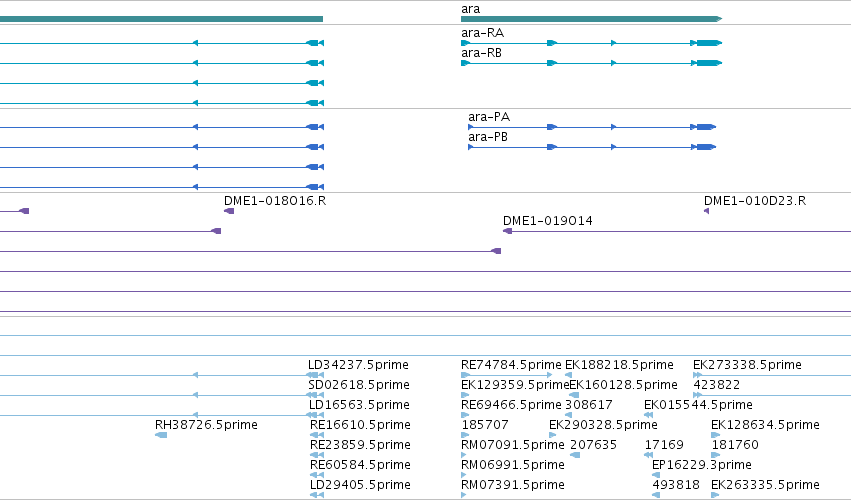Select the 'ara' gene label
This screenshot has height=500, width=851.
pos(471,9)
